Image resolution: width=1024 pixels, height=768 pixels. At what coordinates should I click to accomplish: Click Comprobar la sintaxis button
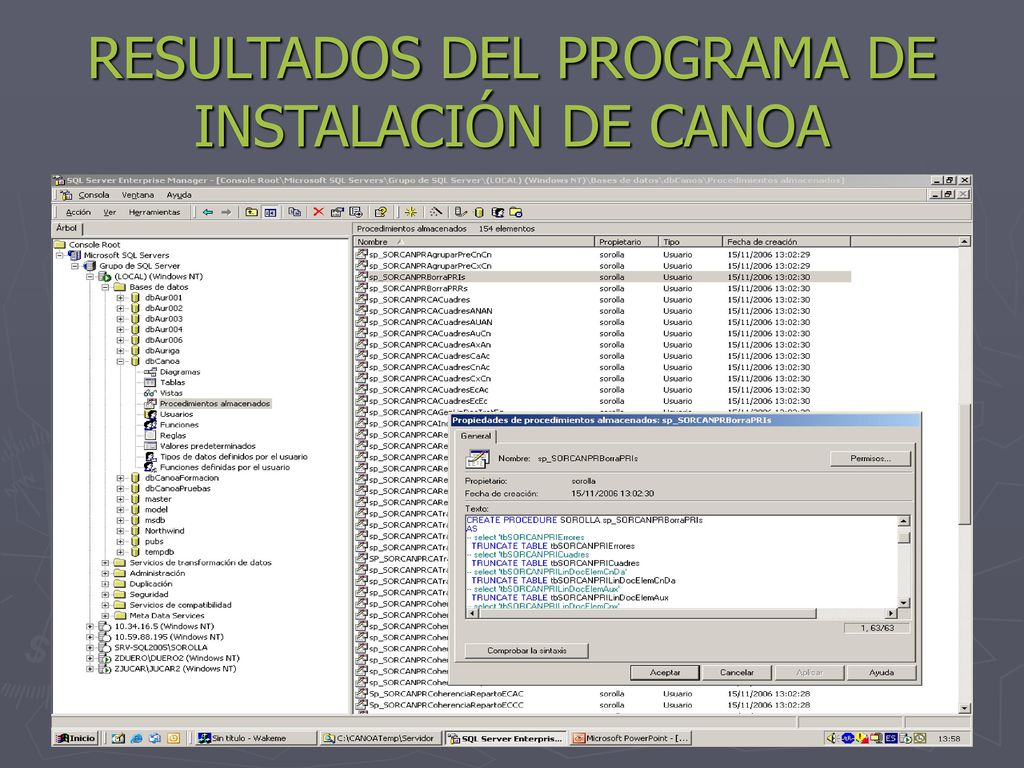(526, 650)
